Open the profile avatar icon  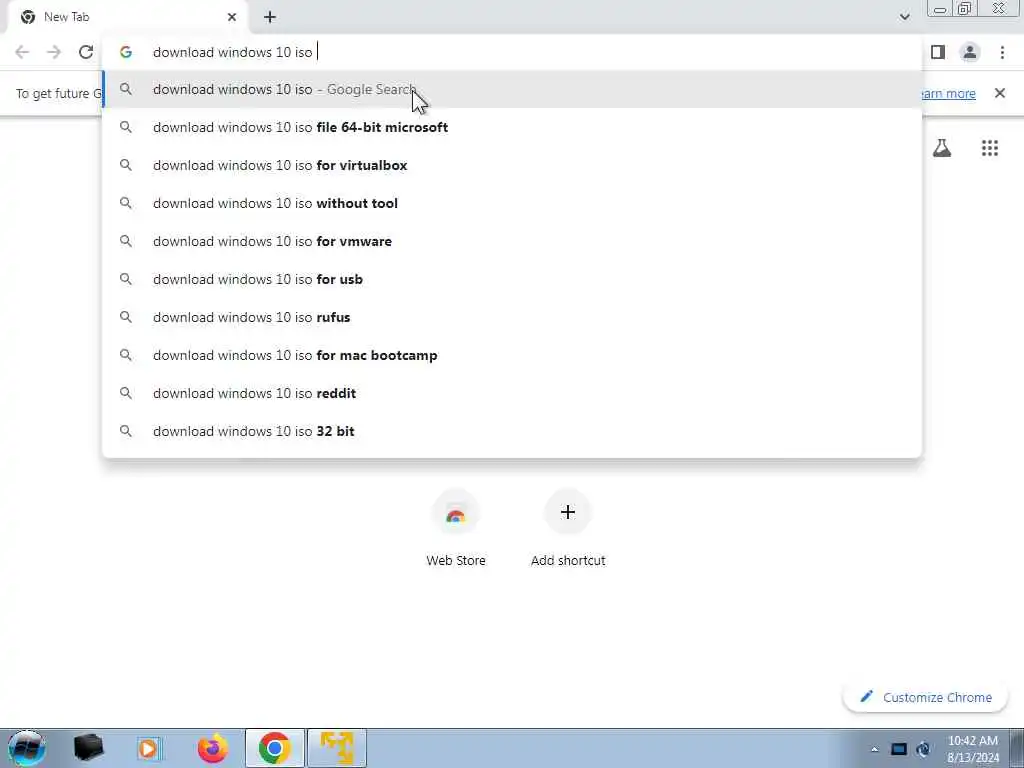point(970,52)
